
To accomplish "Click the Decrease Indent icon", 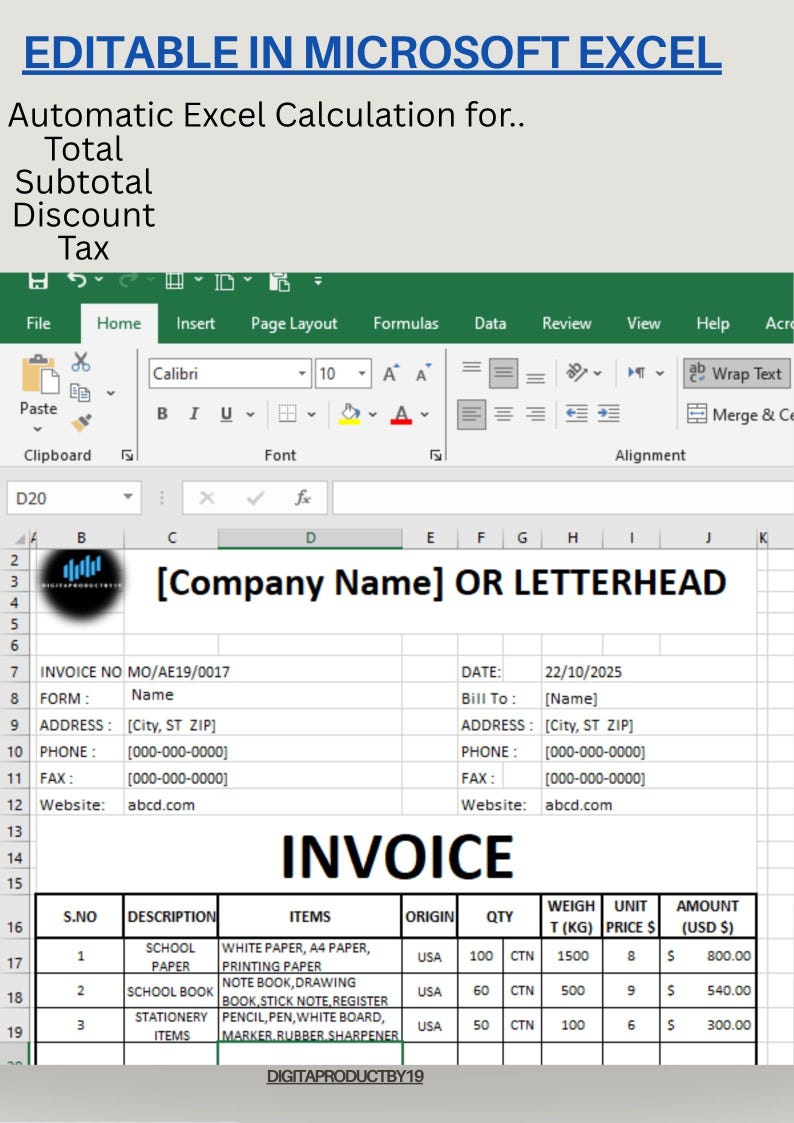I will (x=576, y=414).
